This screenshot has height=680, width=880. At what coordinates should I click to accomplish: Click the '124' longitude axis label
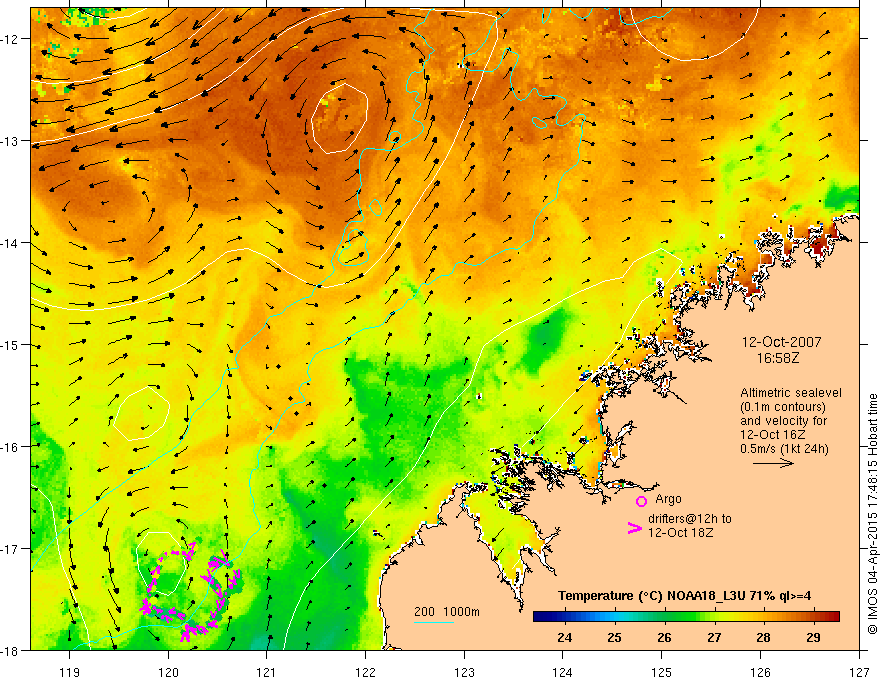(x=563, y=672)
